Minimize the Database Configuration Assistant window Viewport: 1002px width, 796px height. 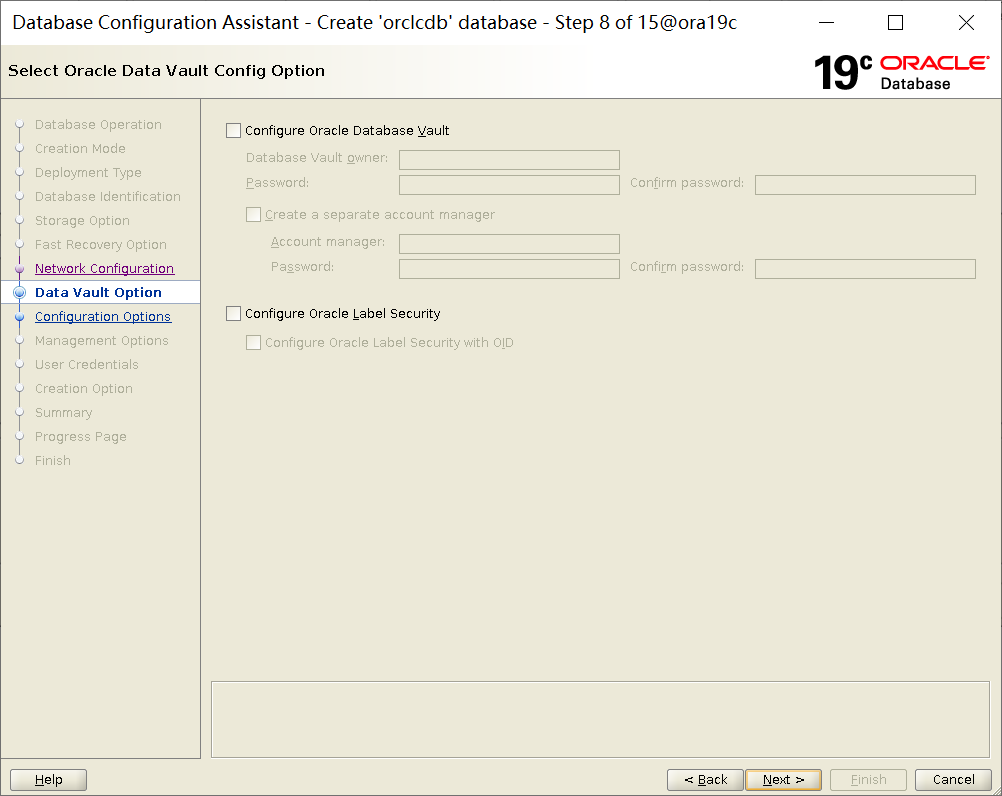827,23
